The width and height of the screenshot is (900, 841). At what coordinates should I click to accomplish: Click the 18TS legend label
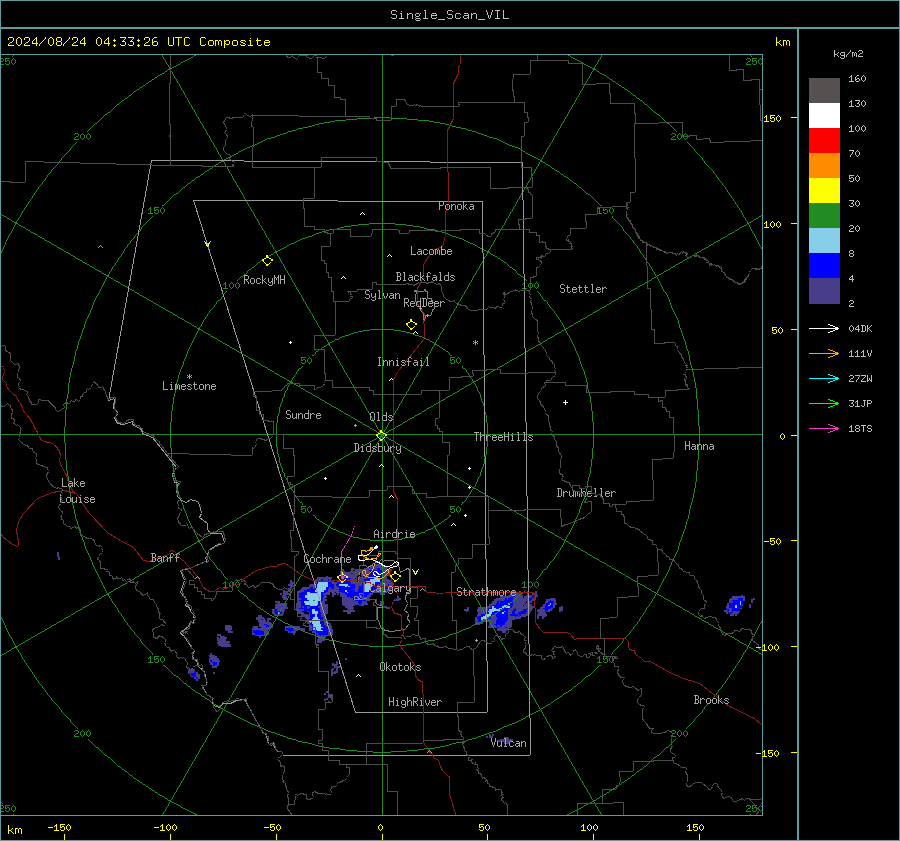point(860,428)
